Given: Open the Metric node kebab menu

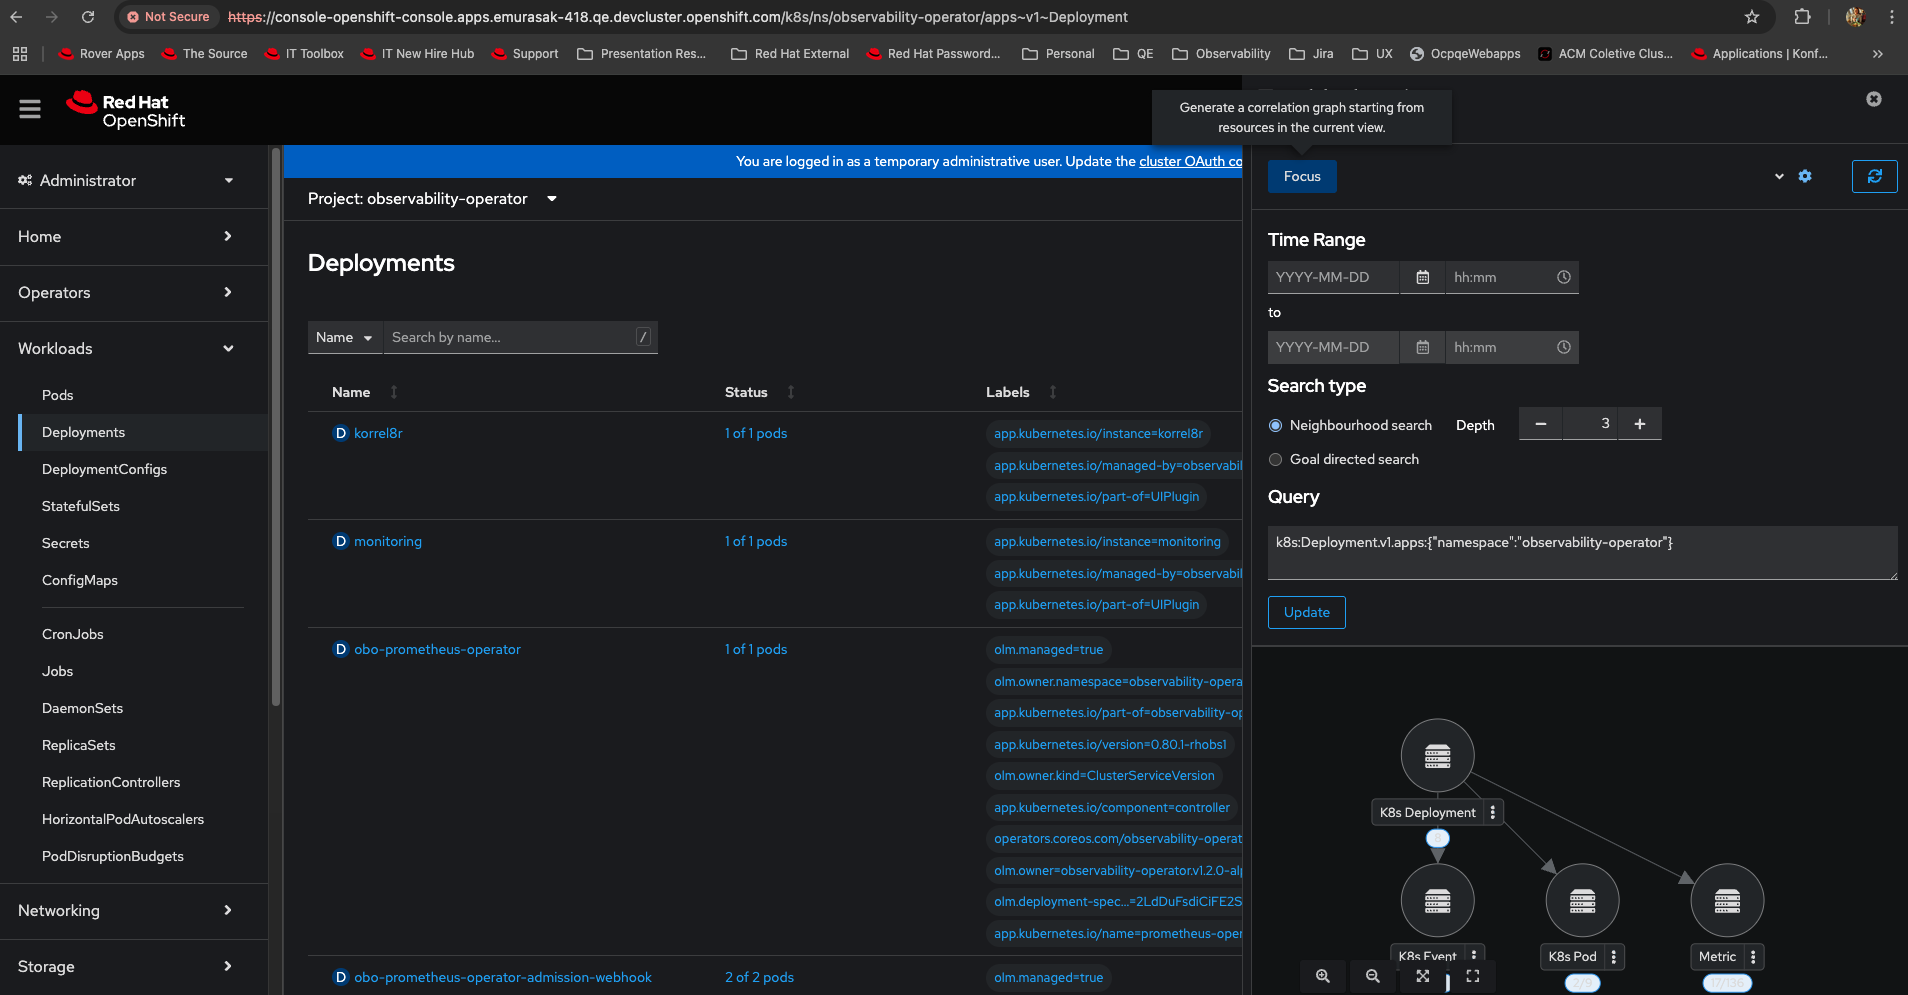Looking at the screenshot, I should click(x=1753, y=957).
